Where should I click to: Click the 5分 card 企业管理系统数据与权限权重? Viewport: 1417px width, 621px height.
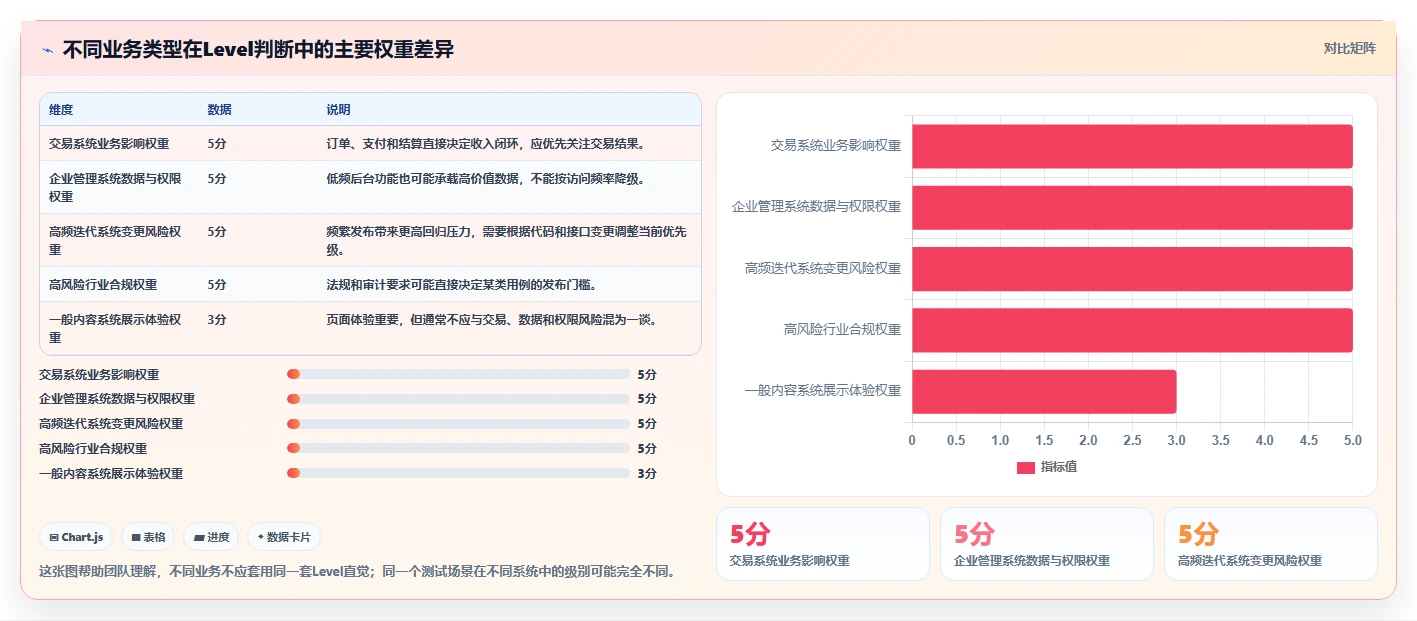(1047, 544)
